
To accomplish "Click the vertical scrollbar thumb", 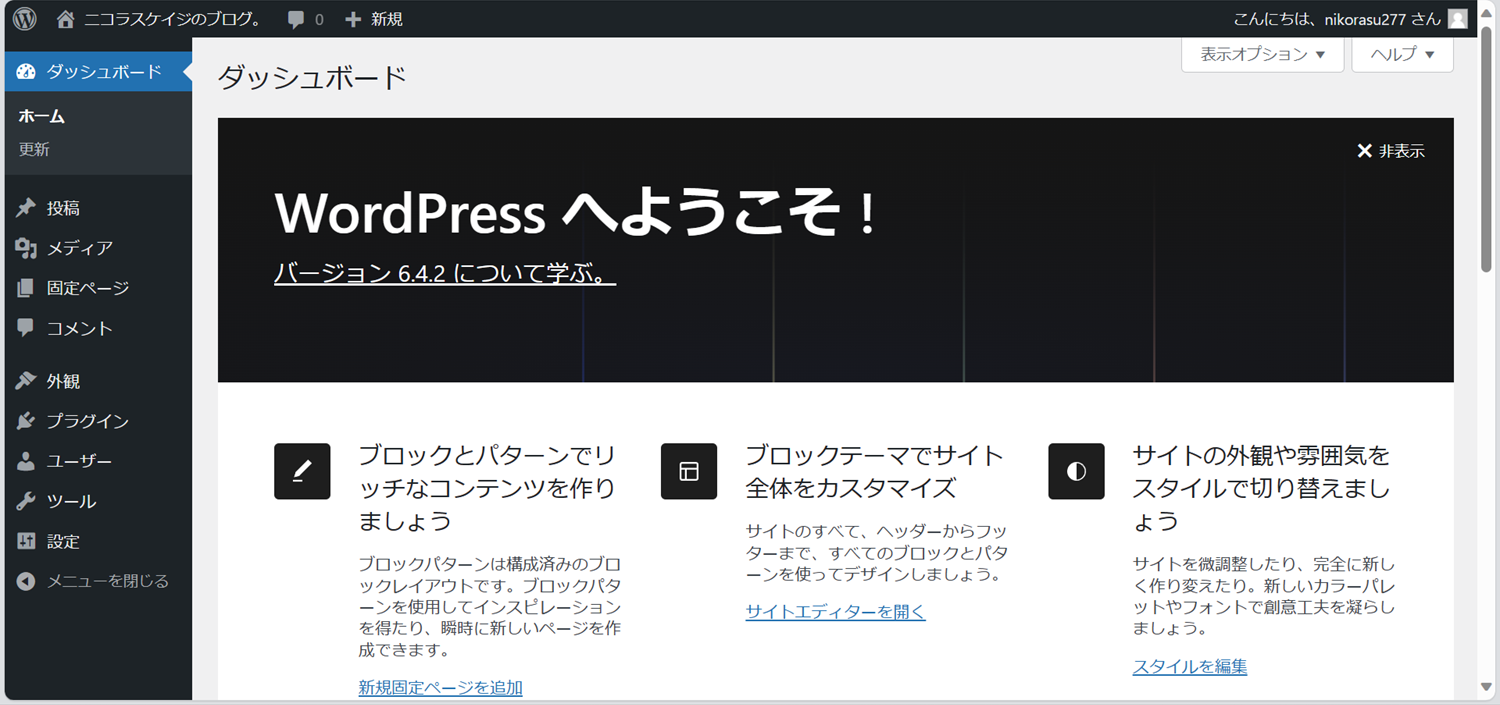I will 1486,147.
